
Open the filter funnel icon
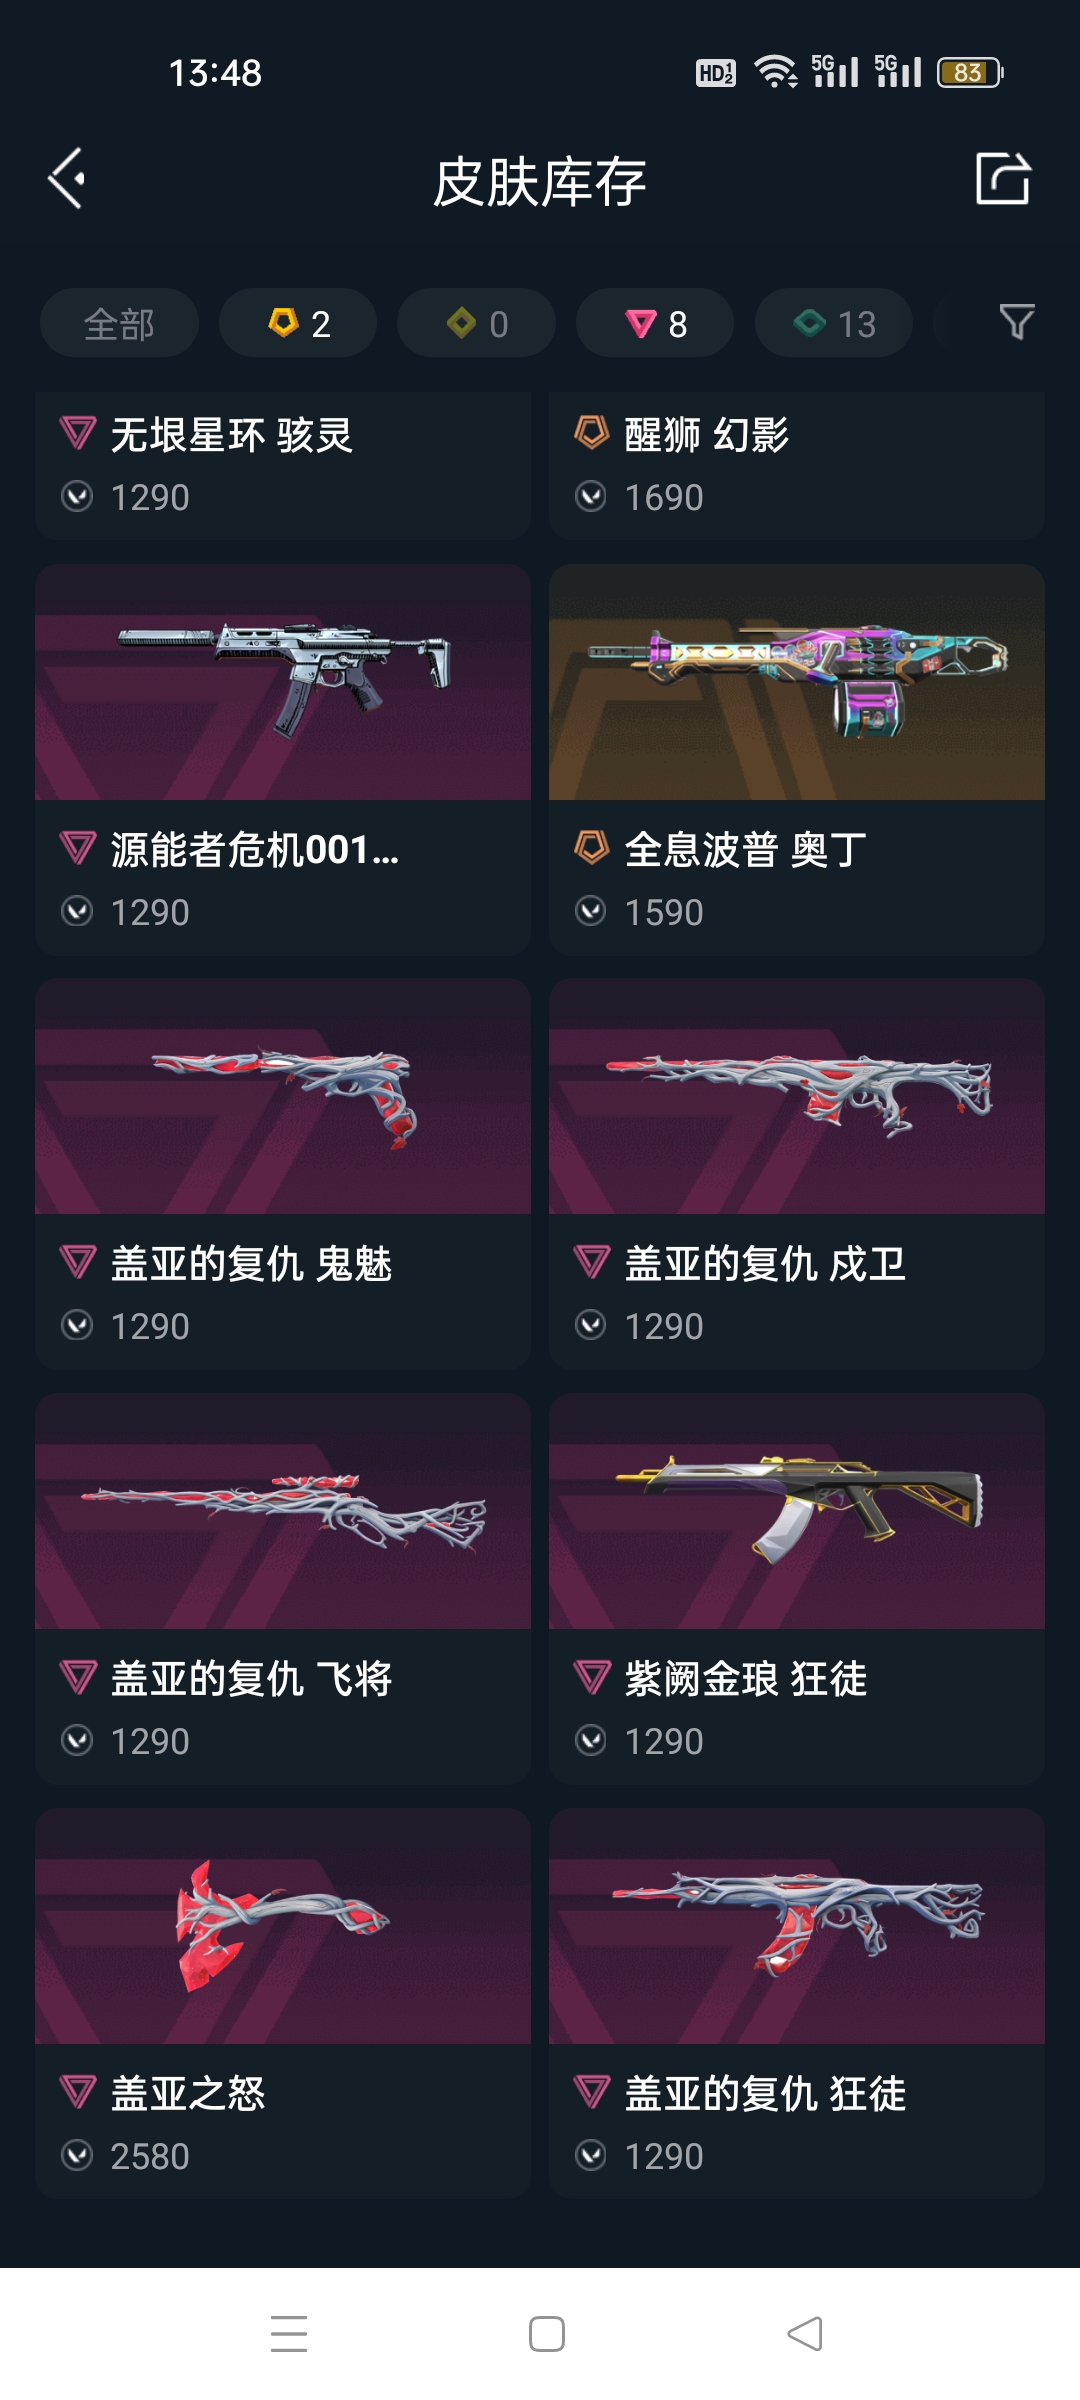pyautogui.click(x=1017, y=322)
